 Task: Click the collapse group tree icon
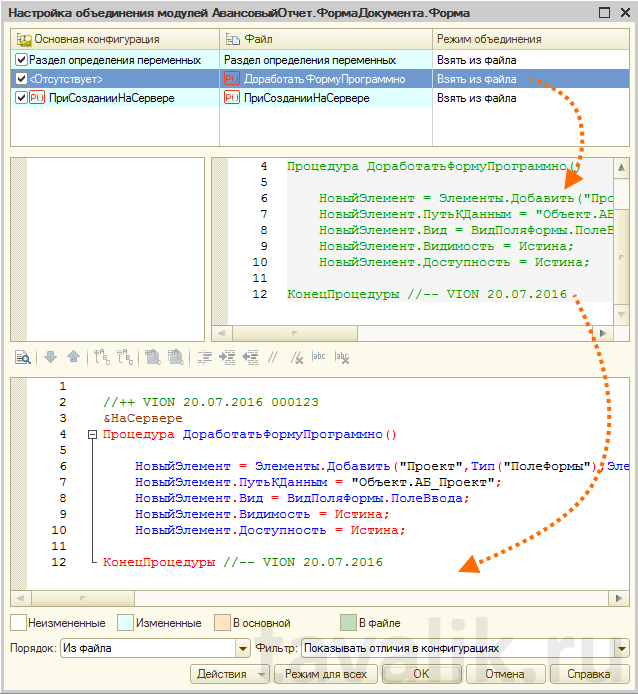(125, 357)
